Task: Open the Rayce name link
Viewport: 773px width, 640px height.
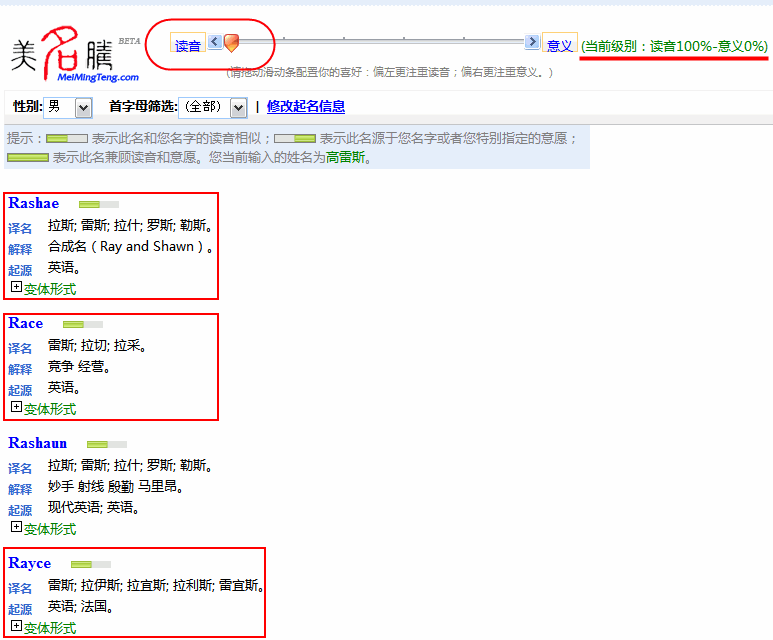Action: 30,563
